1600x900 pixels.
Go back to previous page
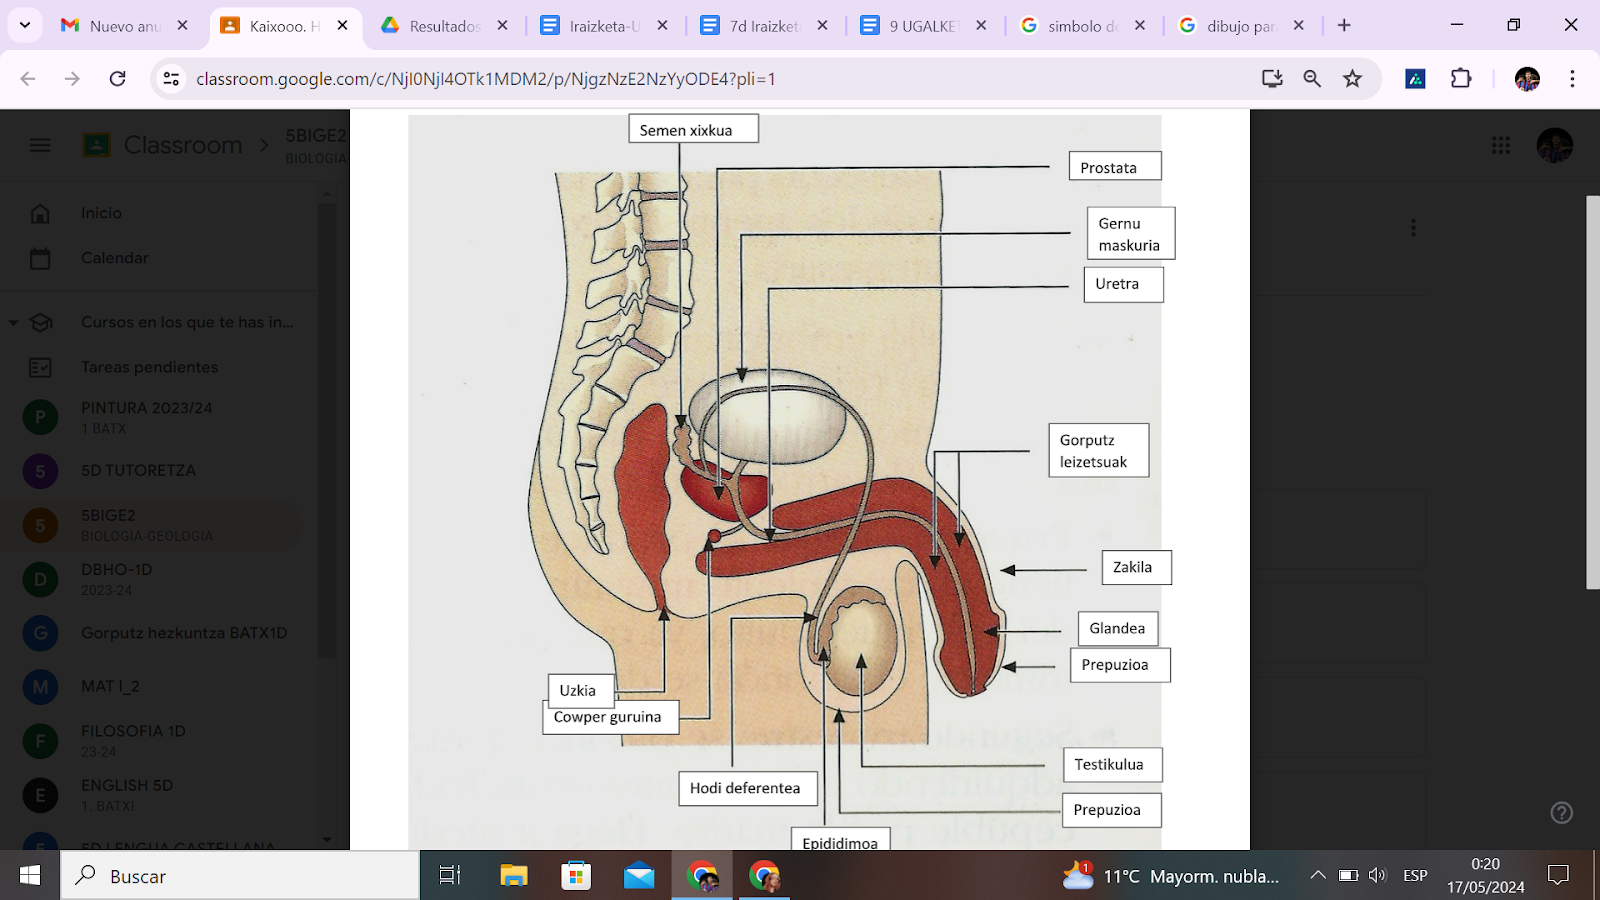click(x=28, y=78)
